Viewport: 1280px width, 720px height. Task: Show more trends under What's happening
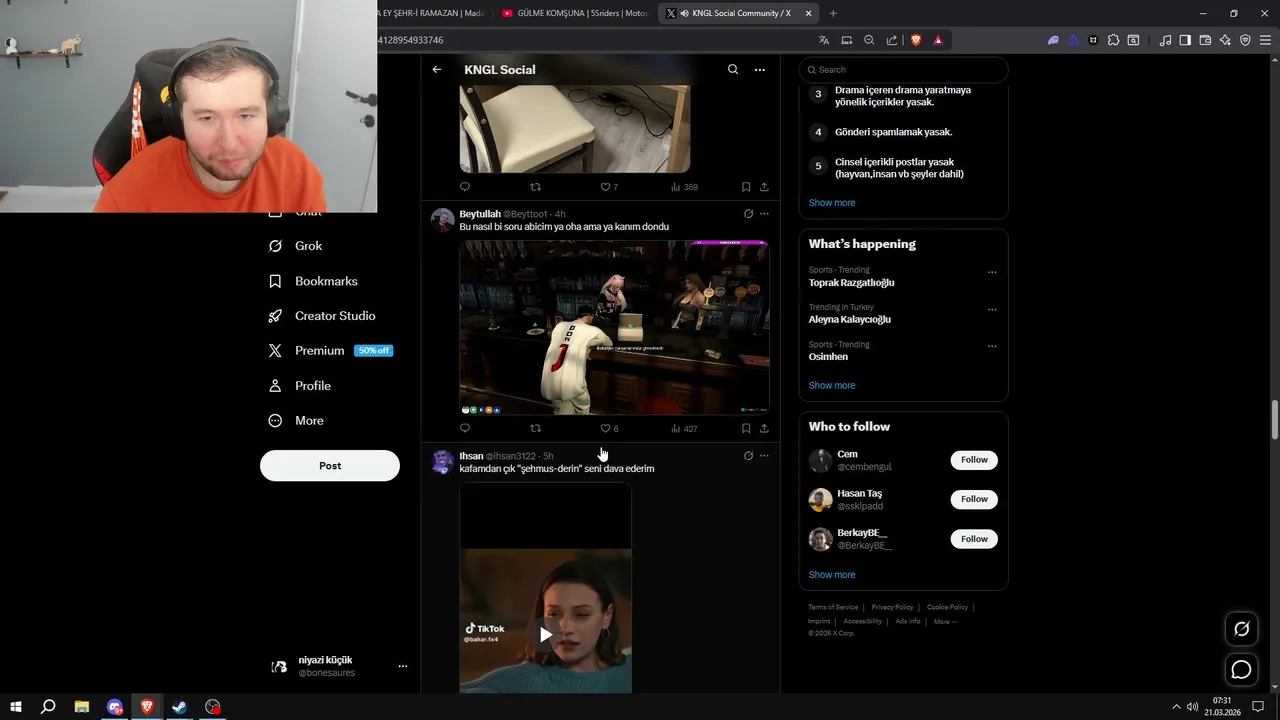[832, 386]
